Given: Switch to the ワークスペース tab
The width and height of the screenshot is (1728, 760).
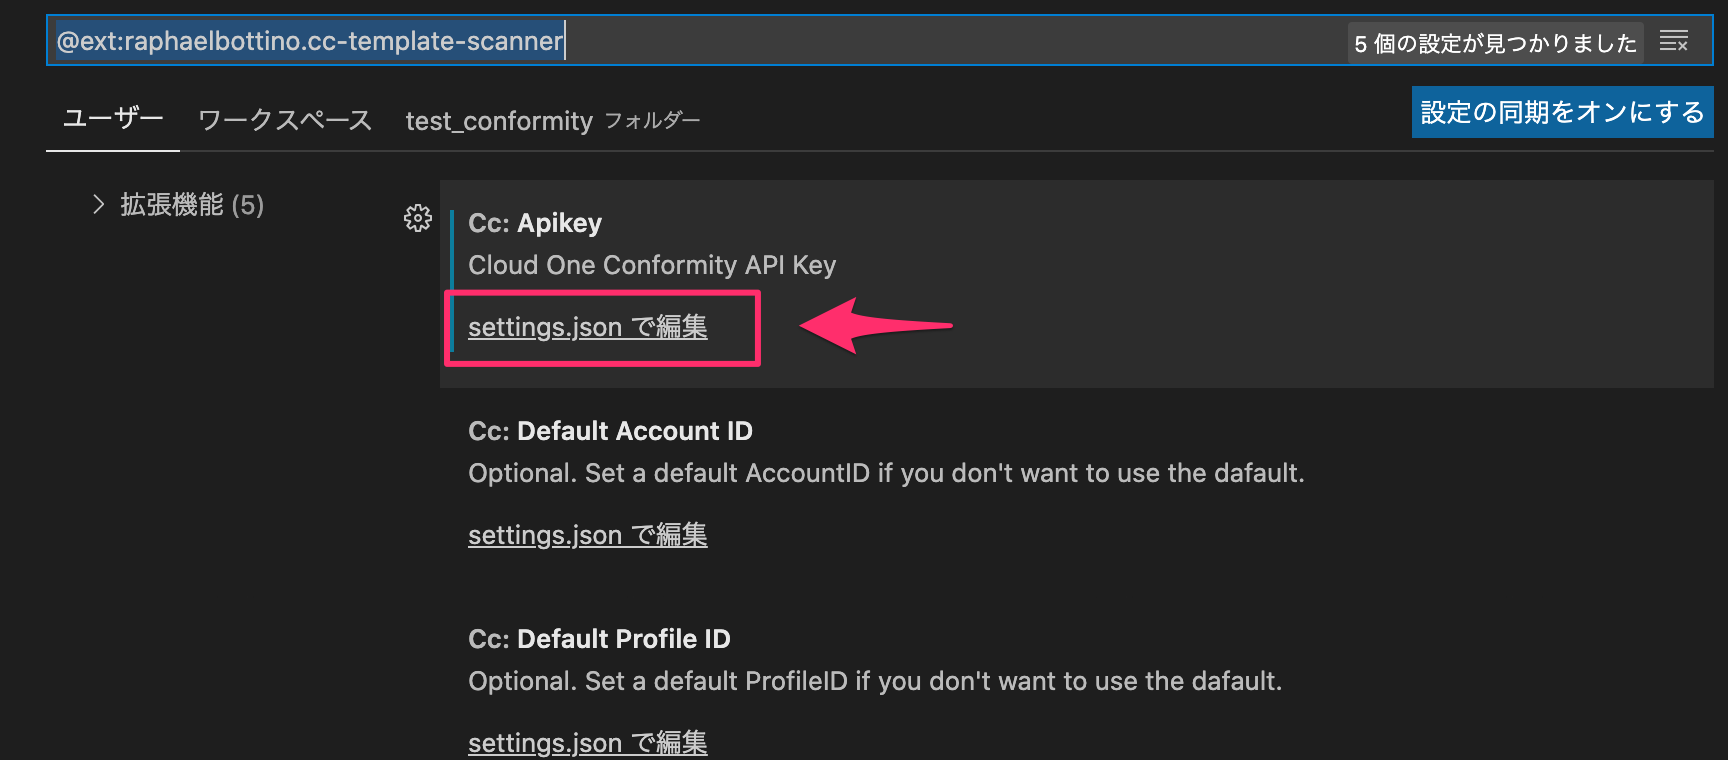Looking at the screenshot, I should click(x=284, y=119).
